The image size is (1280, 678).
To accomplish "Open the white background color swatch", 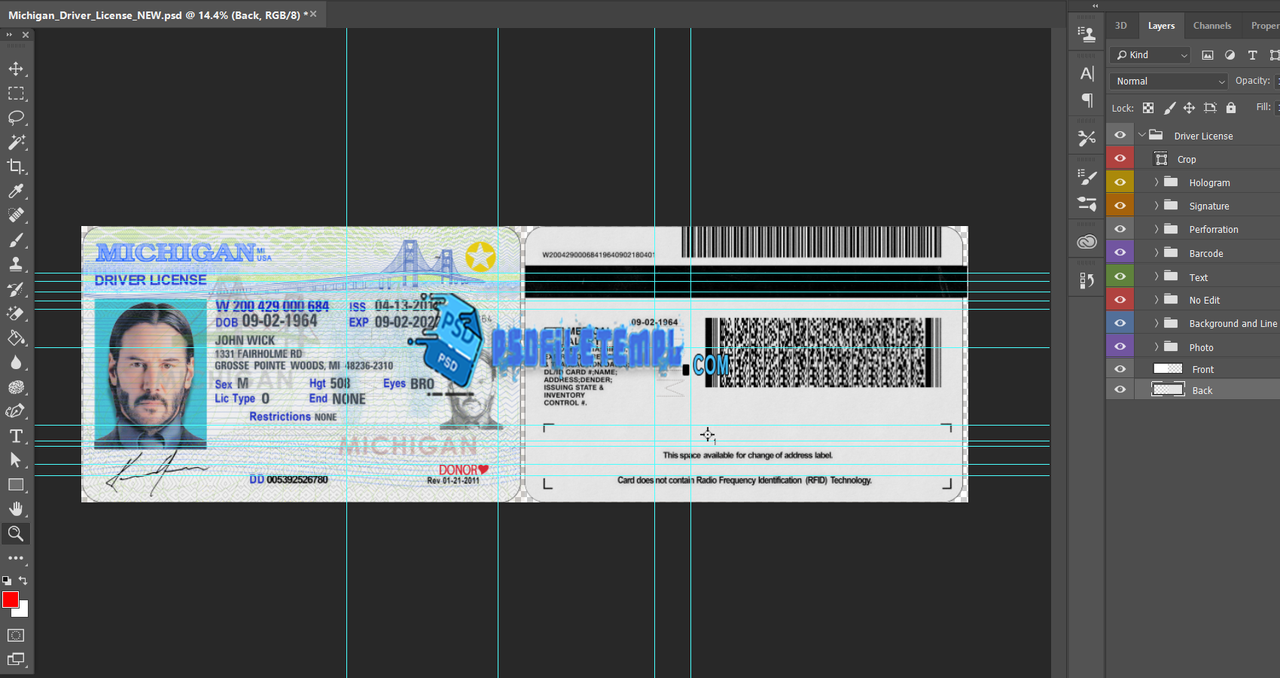I will [23, 609].
